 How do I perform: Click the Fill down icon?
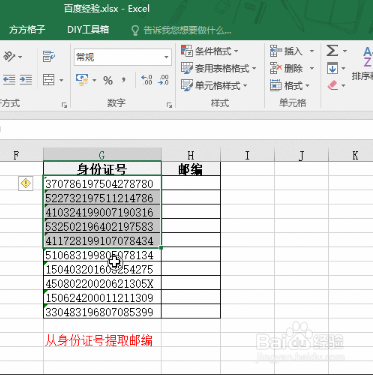332,68
